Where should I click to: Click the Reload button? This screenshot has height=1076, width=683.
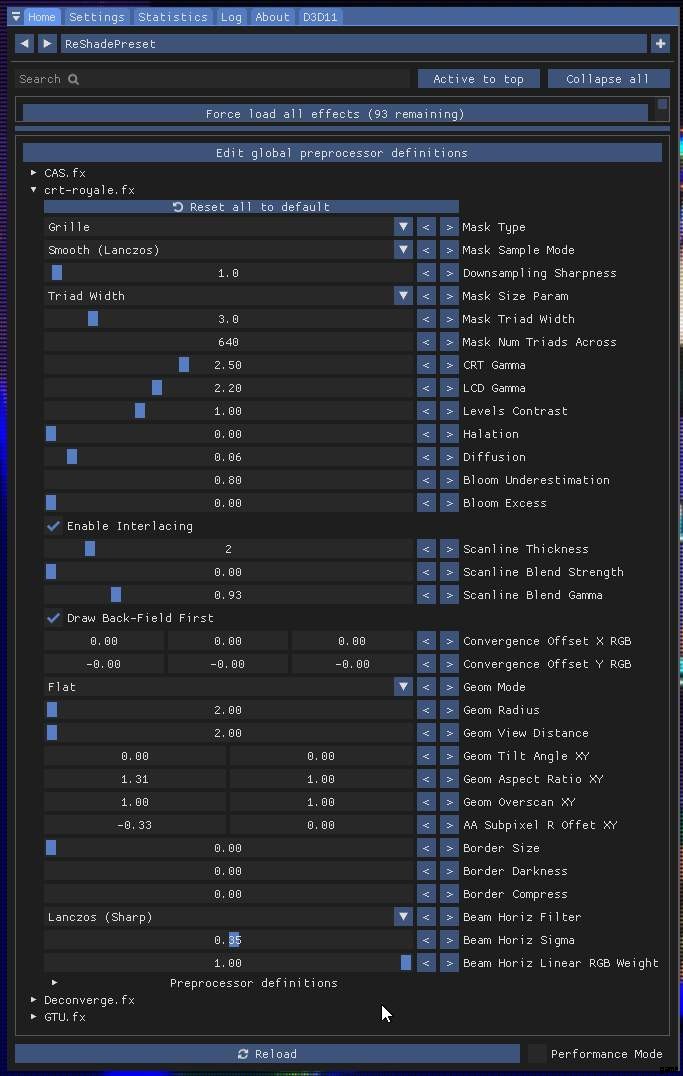coord(267,1053)
